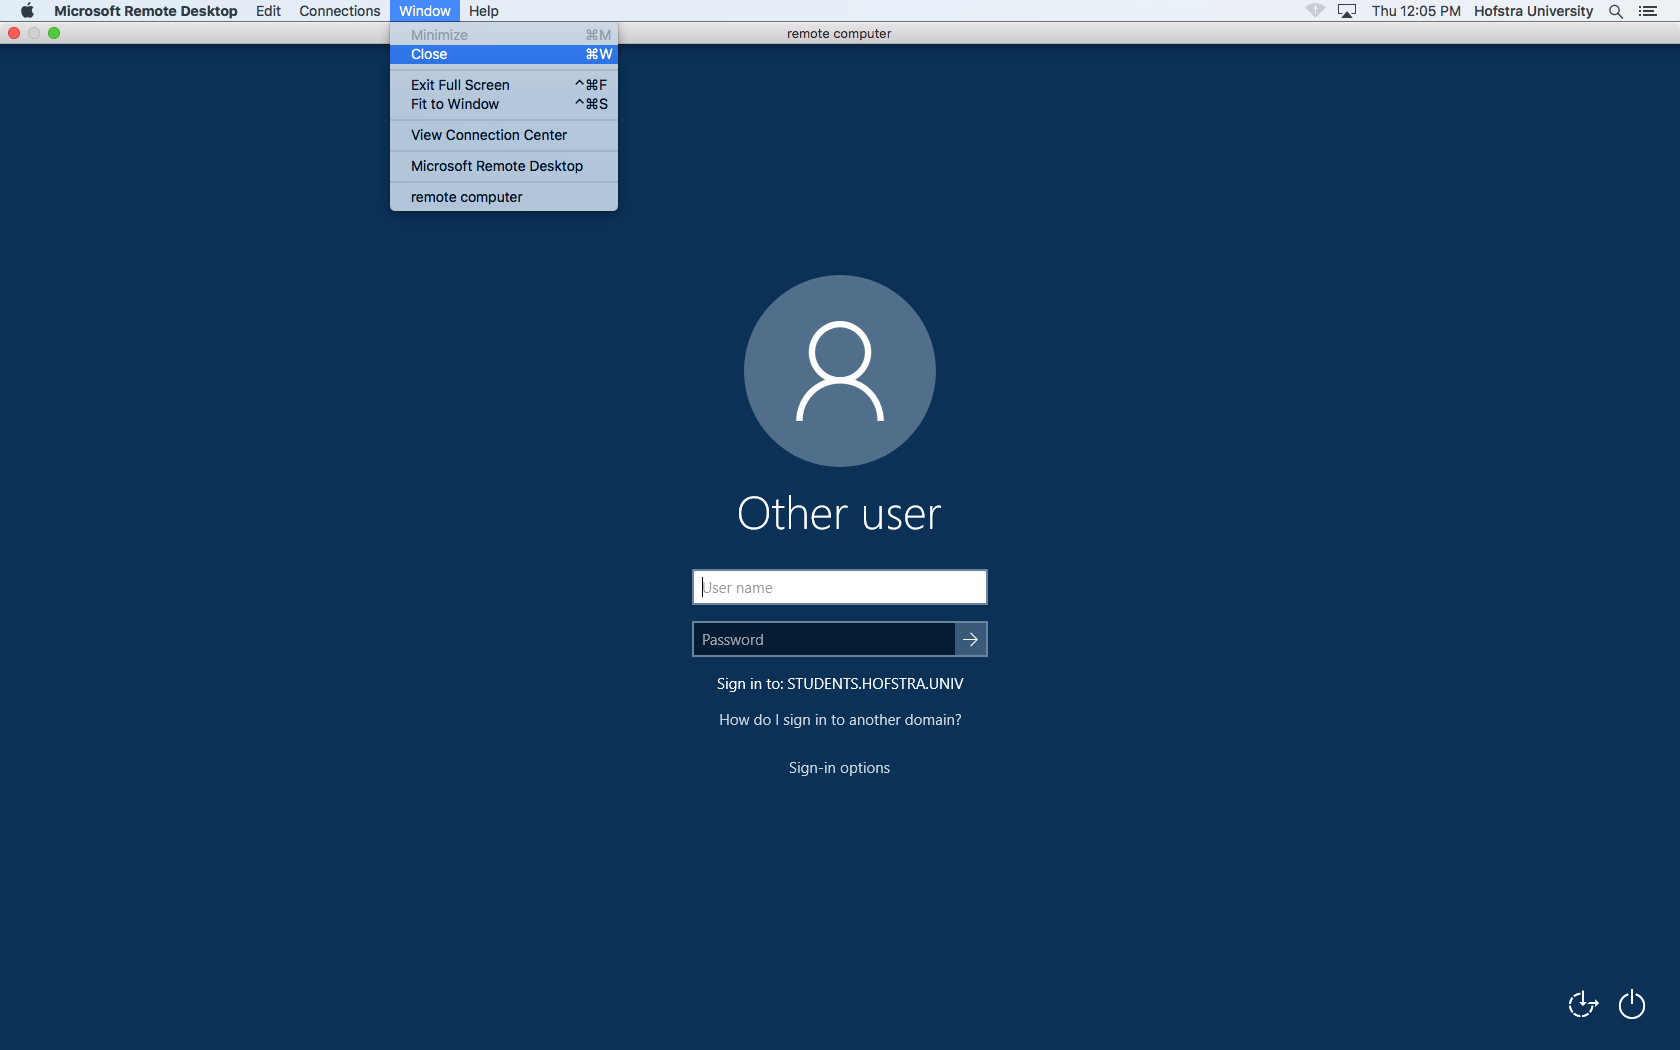Open Ease of Access options
Screen dimensions: 1680x1050
[x=1581, y=1004]
